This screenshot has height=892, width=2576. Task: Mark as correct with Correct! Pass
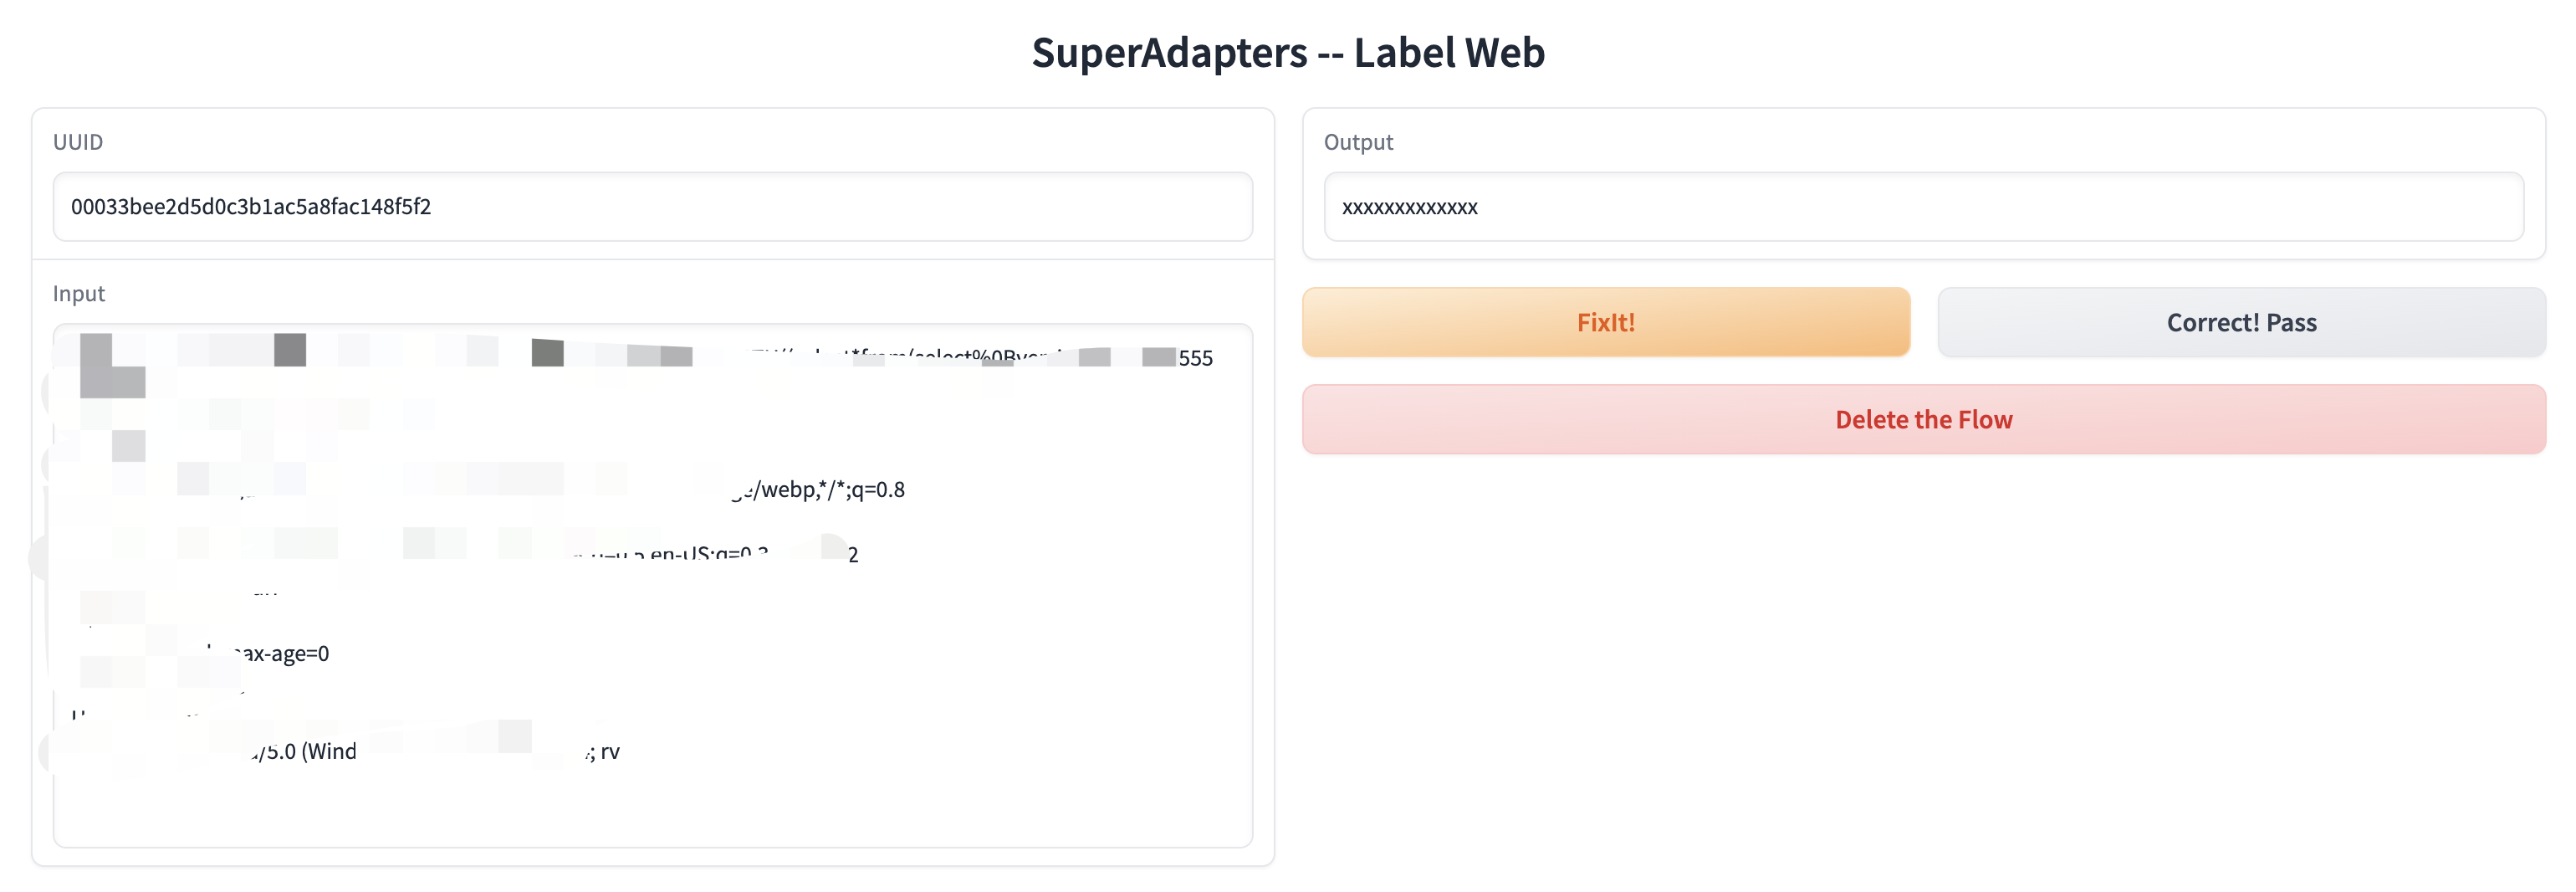coord(2241,322)
